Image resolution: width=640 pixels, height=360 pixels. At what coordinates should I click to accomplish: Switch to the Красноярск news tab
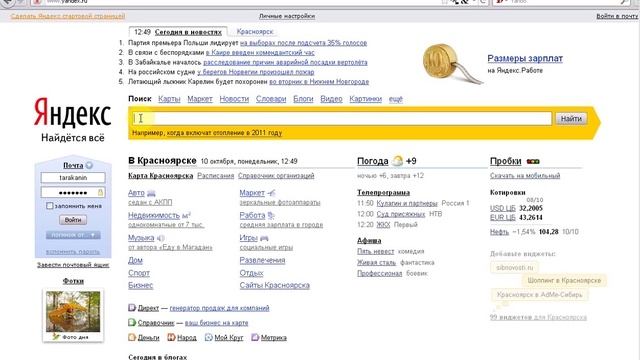(x=255, y=31)
